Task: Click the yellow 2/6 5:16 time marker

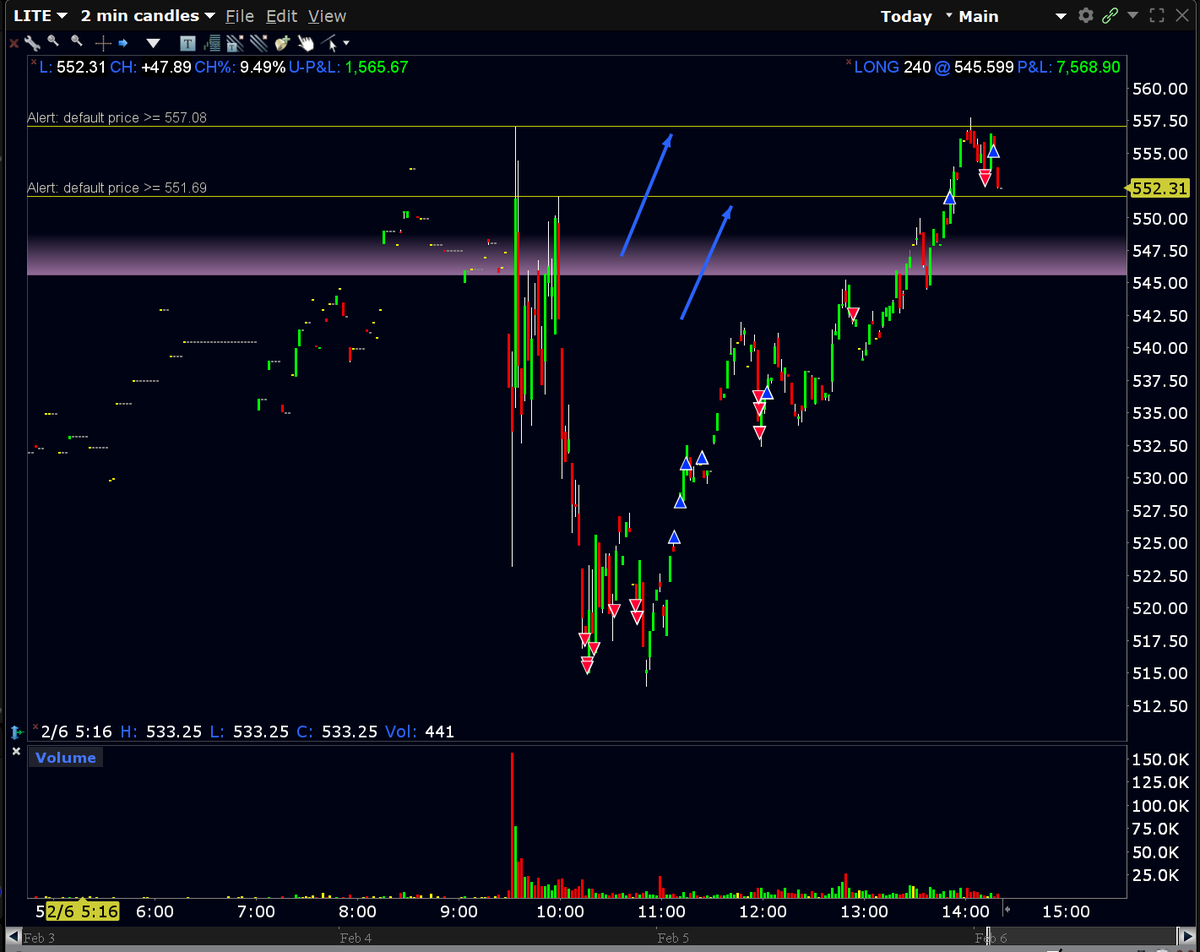Action: (84, 912)
